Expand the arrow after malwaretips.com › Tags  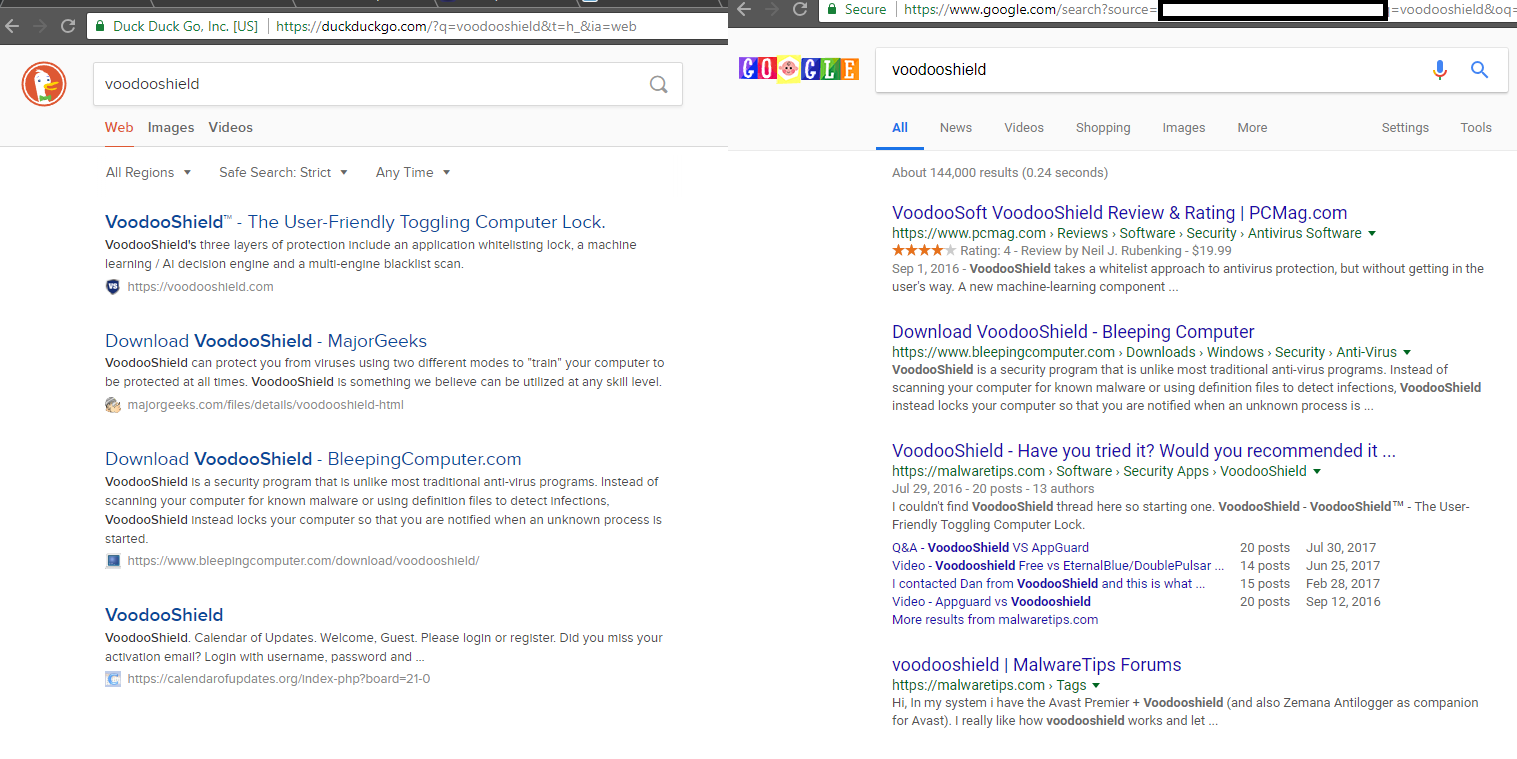(1097, 685)
